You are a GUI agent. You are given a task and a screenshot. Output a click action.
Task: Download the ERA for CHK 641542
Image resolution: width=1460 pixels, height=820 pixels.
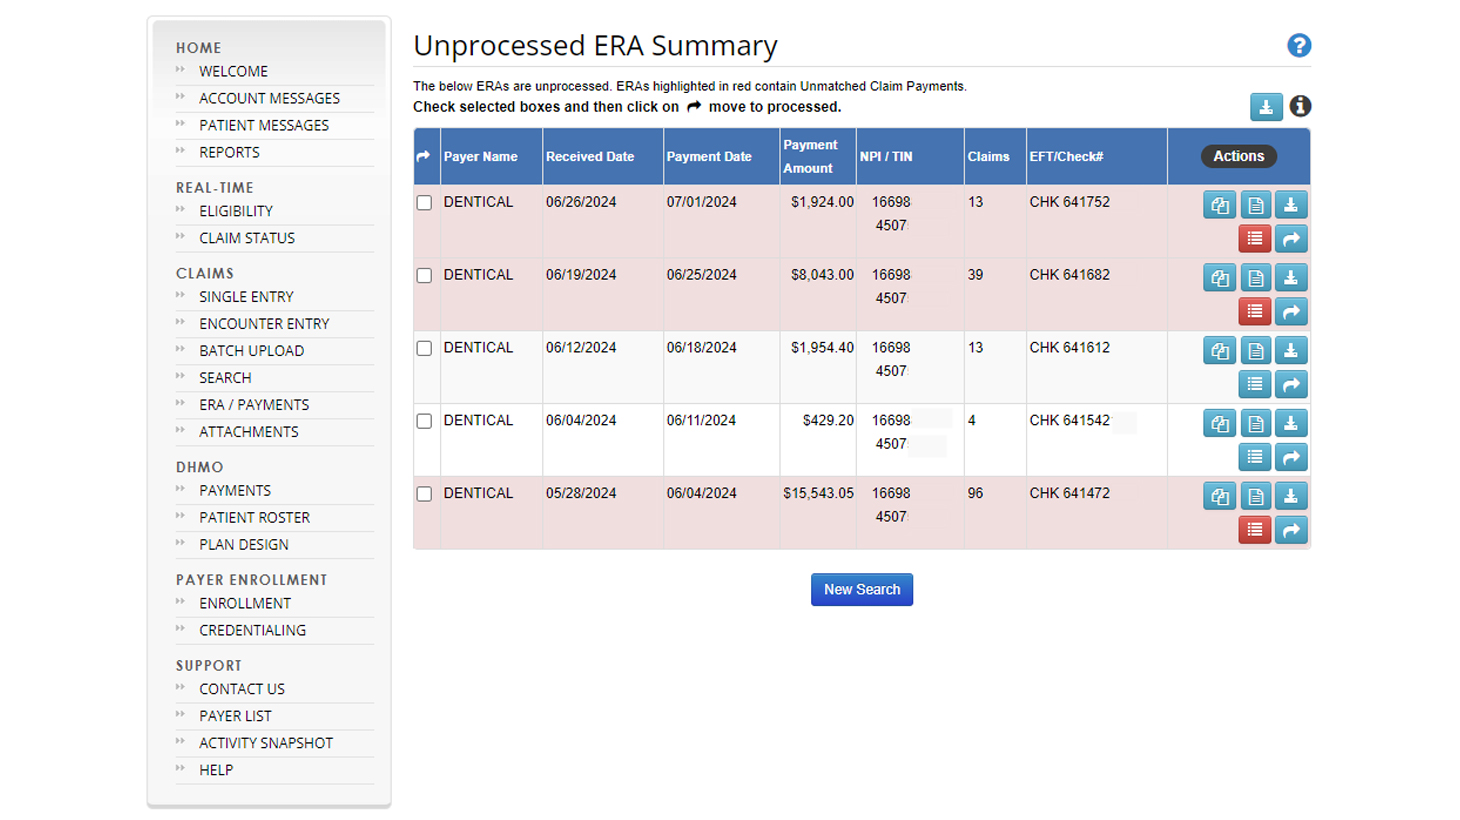click(1291, 424)
